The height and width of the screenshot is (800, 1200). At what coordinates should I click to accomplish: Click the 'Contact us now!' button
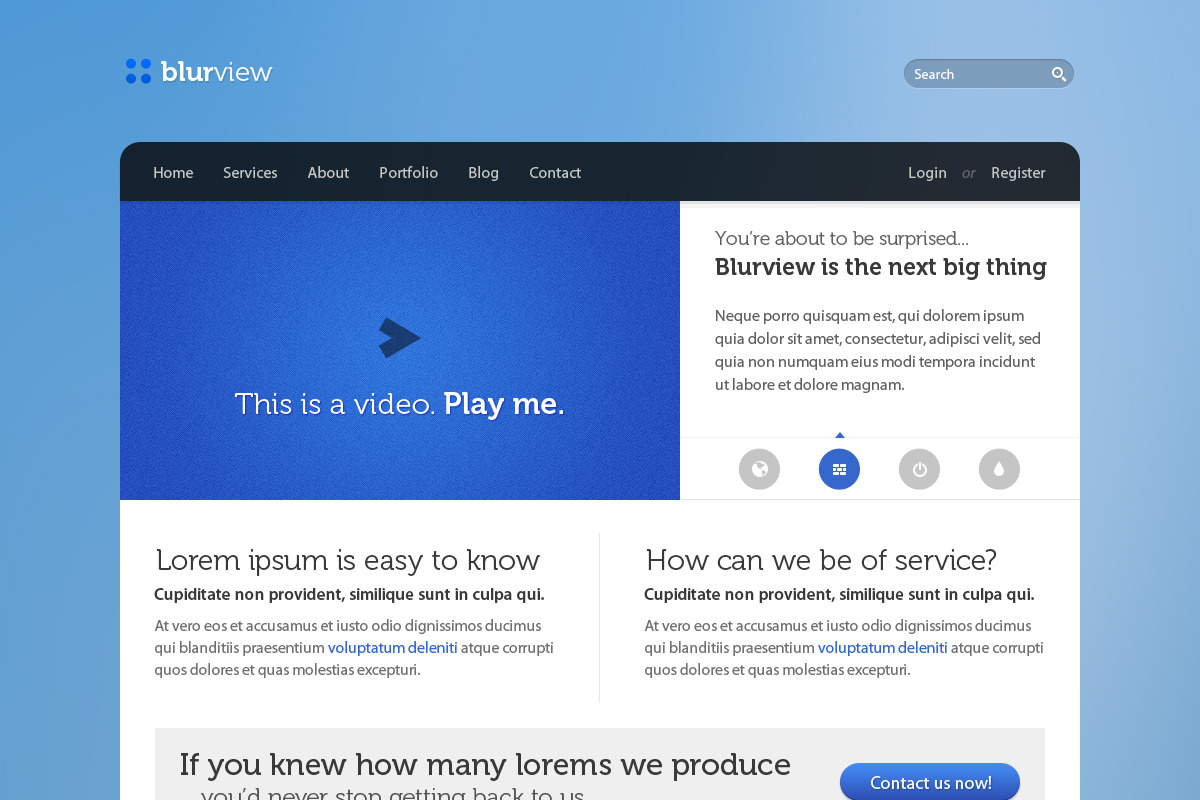(x=930, y=783)
